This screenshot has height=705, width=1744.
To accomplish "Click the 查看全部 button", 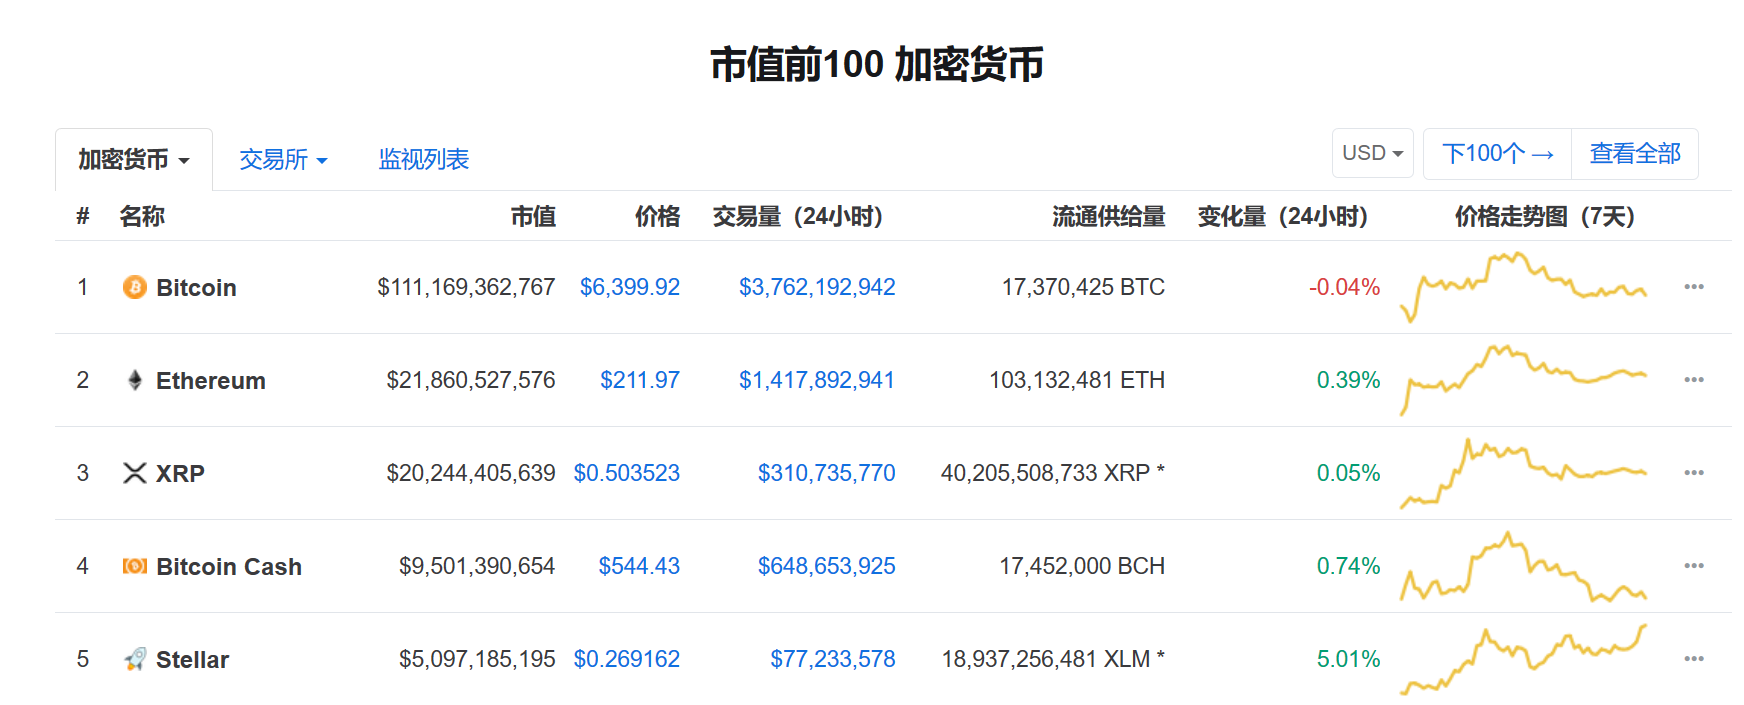I will click(x=1635, y=154).
